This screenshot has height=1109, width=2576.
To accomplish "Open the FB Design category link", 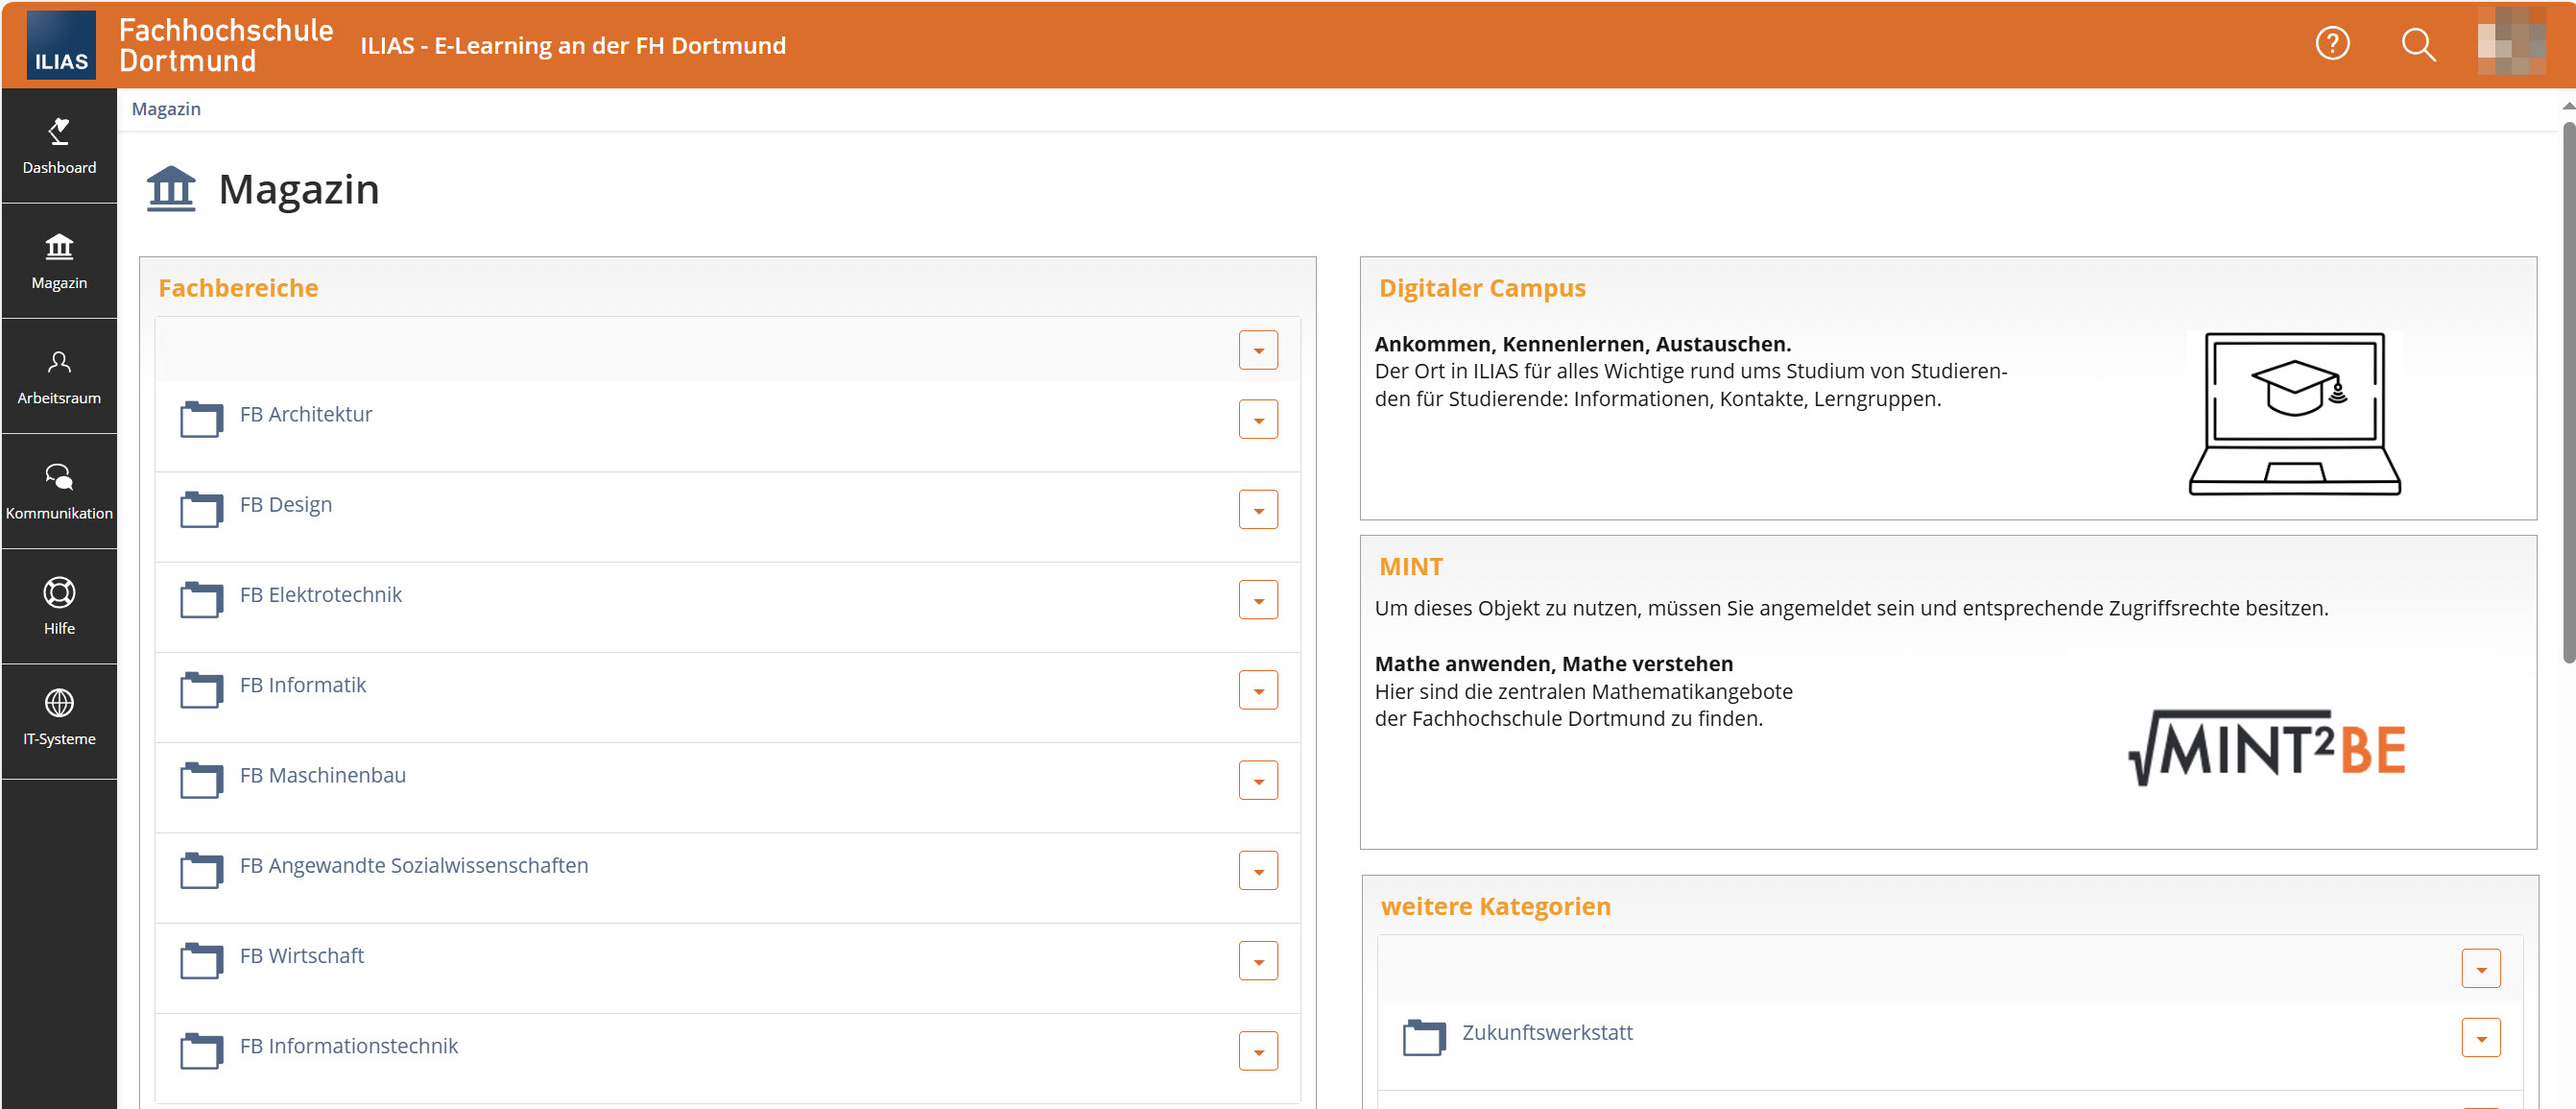I will pyautogui.click(x=286, y=504).
